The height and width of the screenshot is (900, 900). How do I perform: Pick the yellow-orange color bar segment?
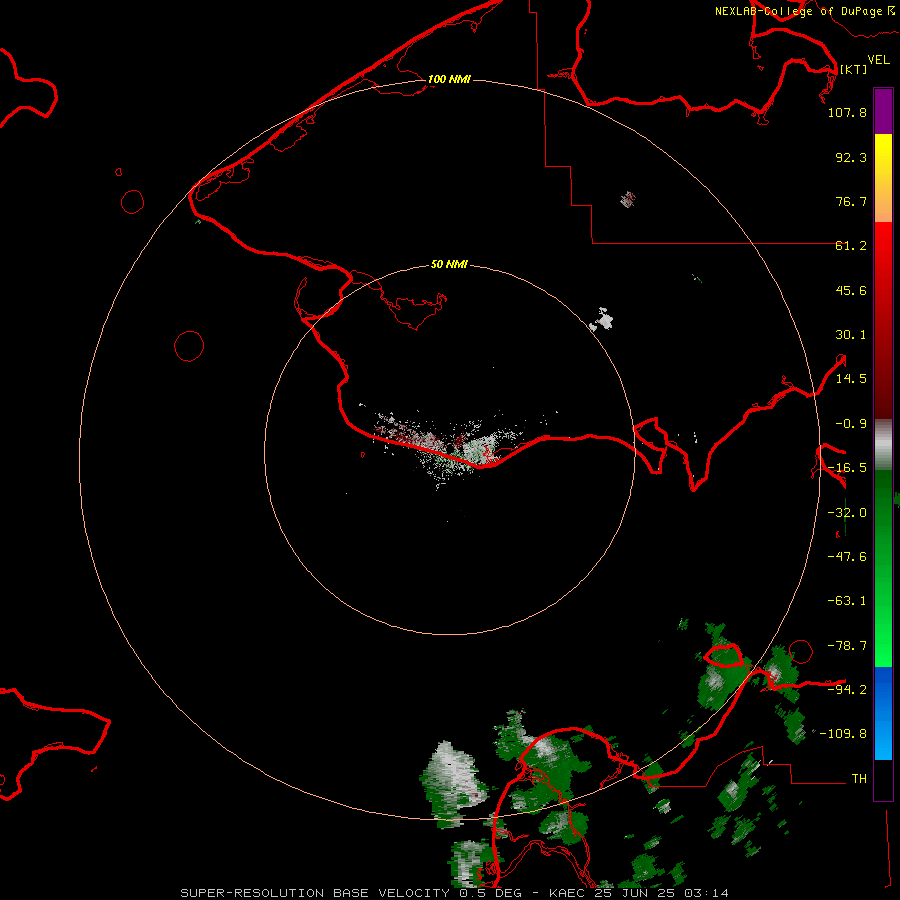(x=883, y=178)
